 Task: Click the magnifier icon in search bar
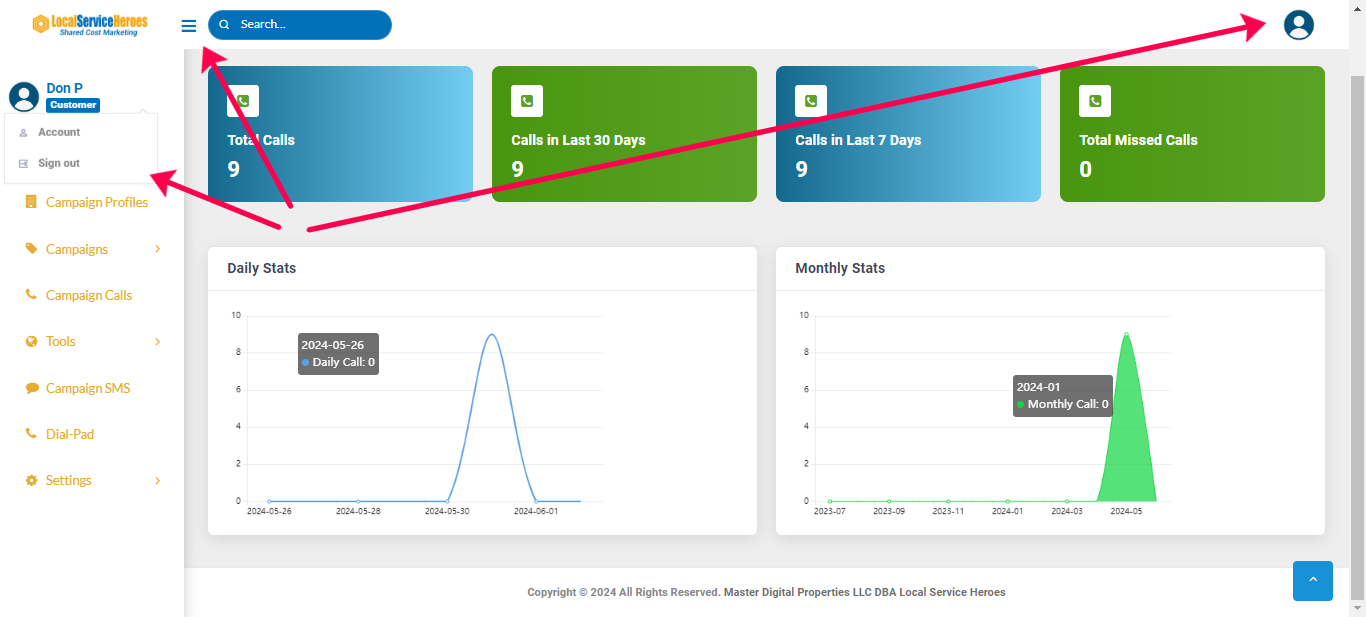(x=224, y=25)
